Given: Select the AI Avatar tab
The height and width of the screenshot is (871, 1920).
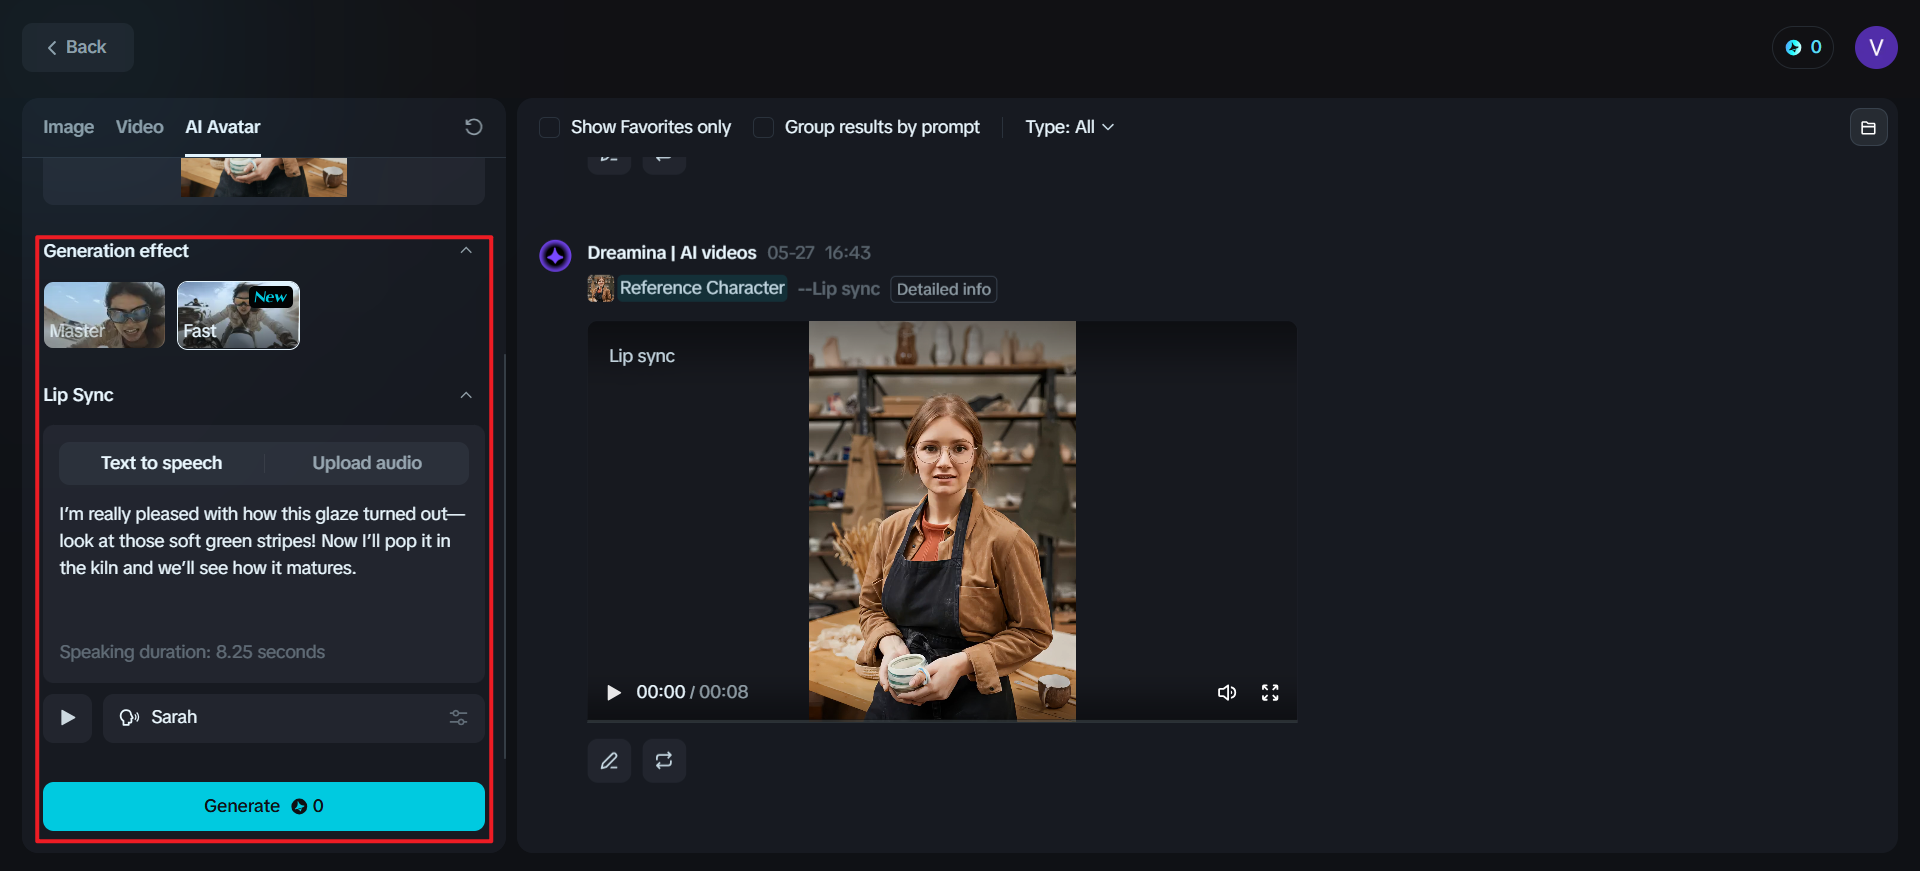Looking at the screenshot, I should [222, 127].
